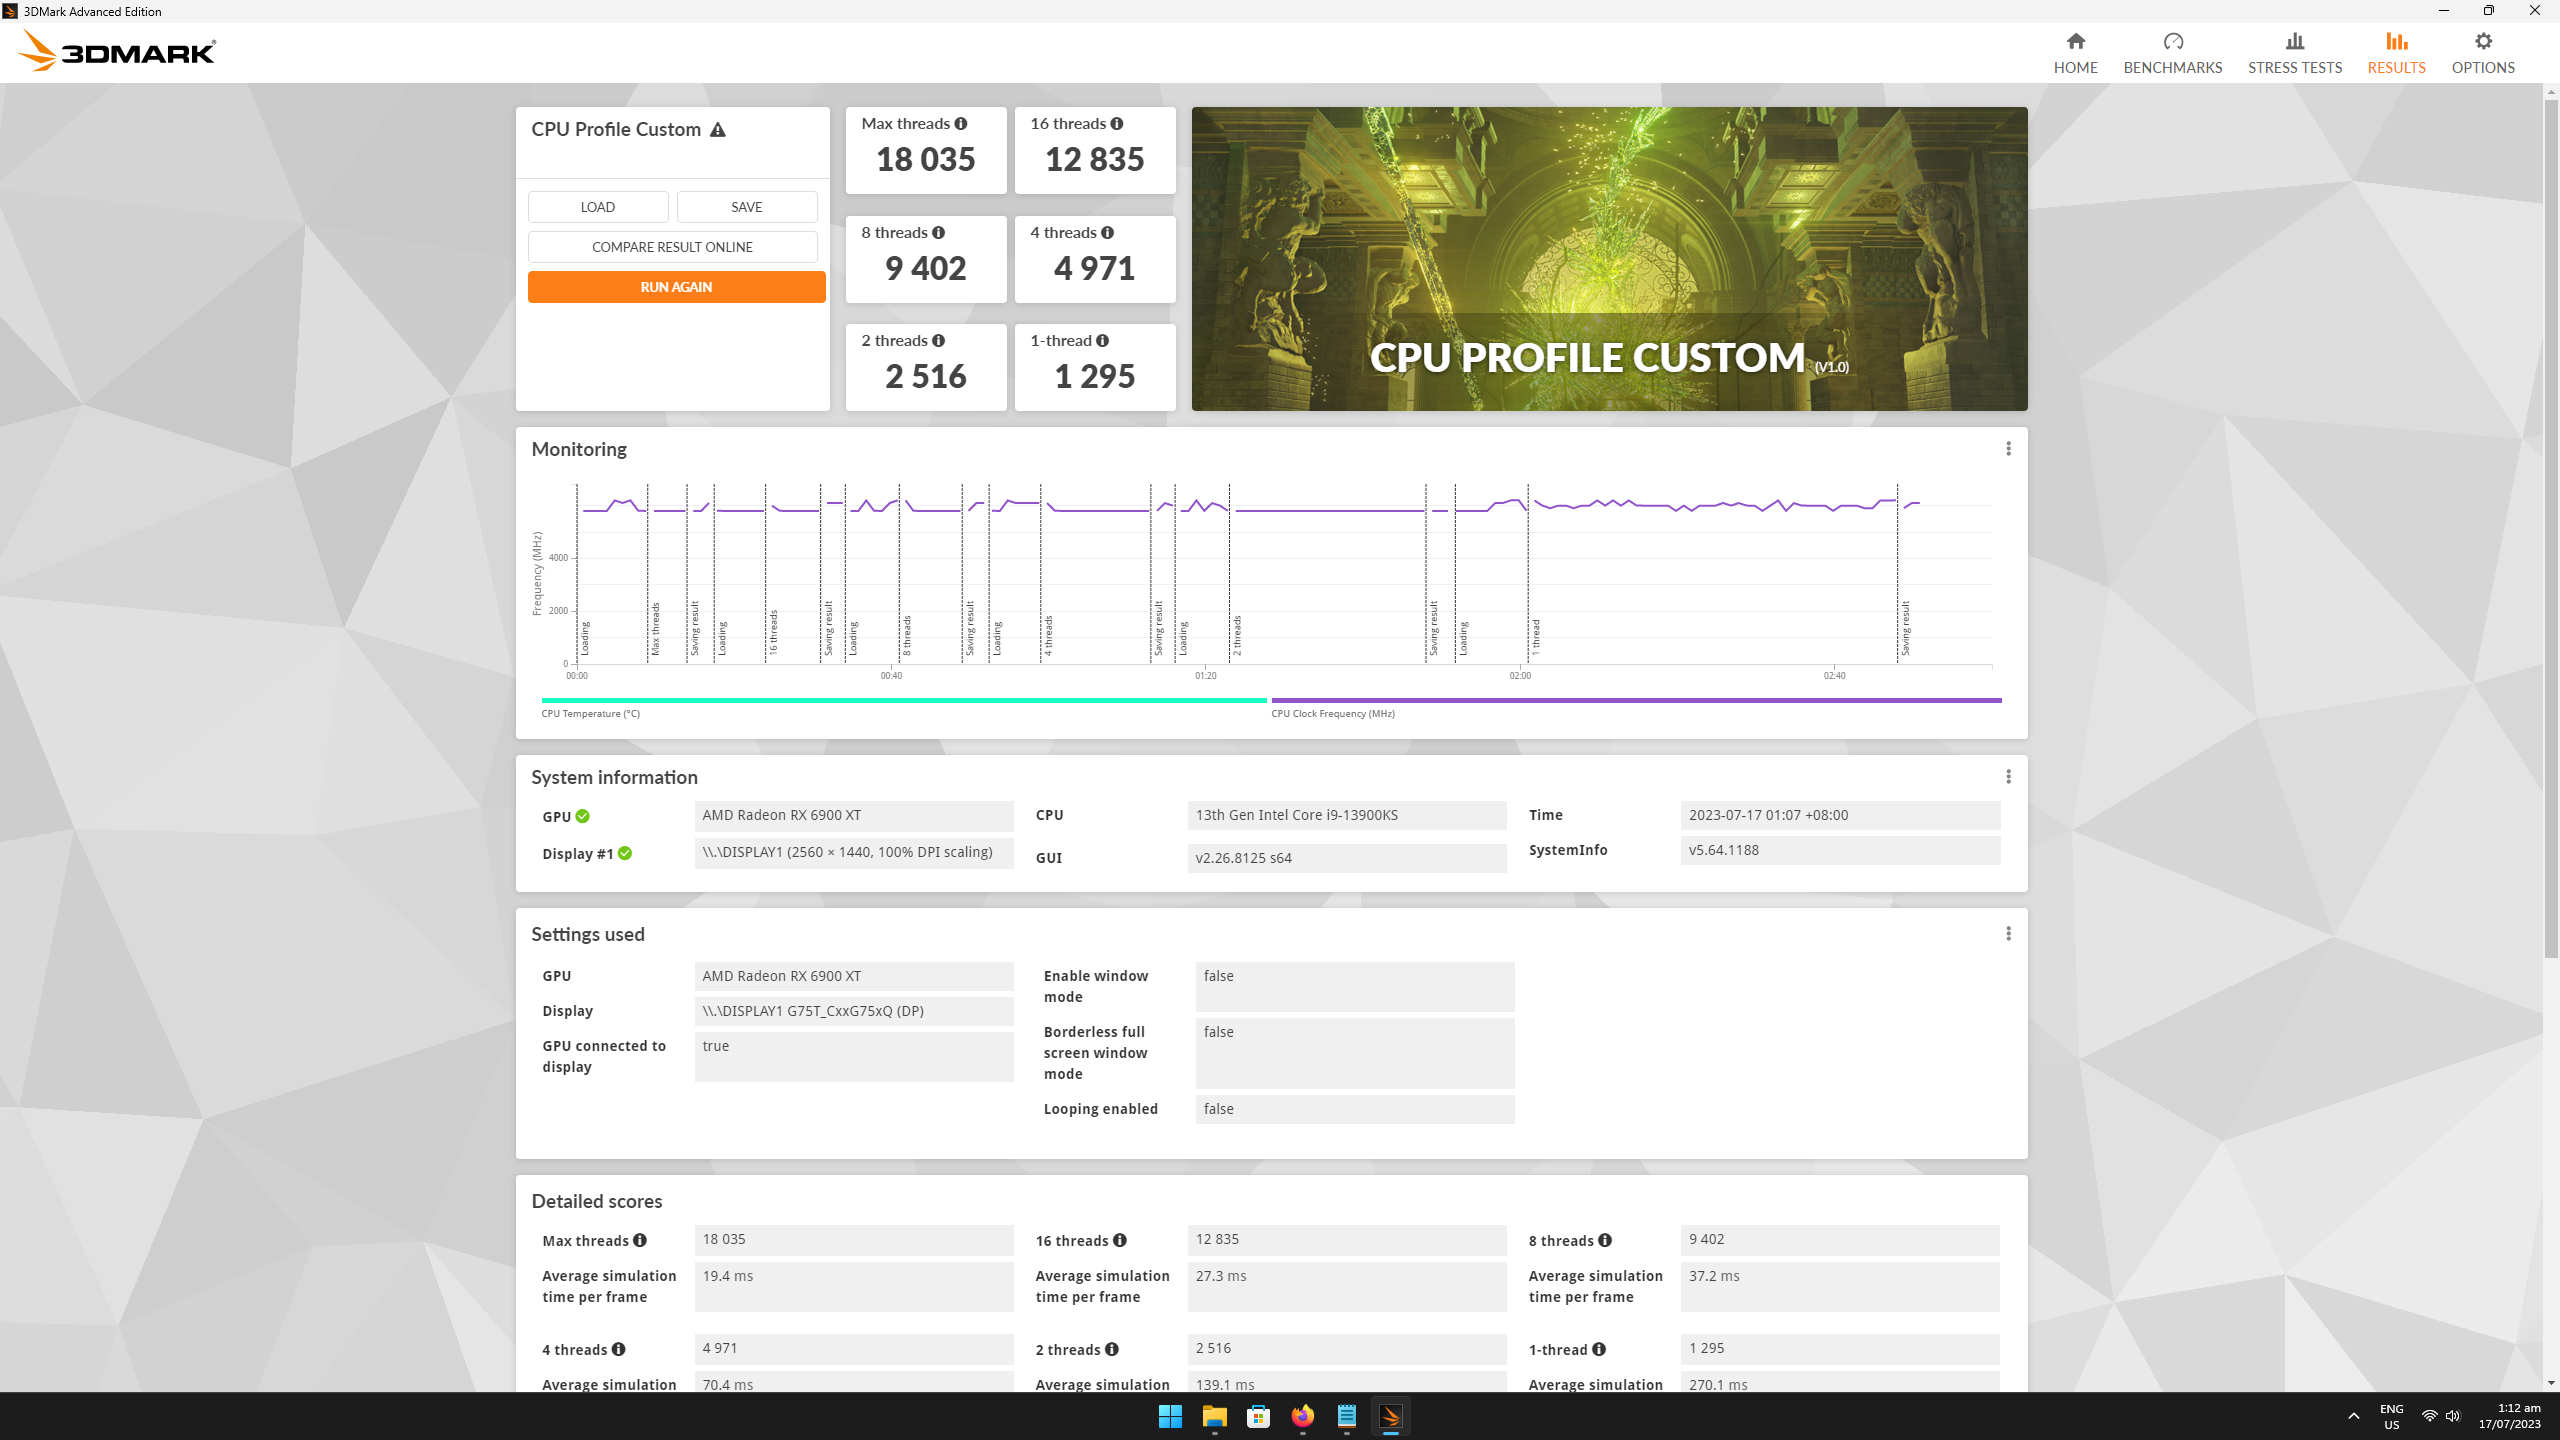Image resolution: width=2560 pixels, height=1440 pixels.
Task: Open the taskbar clock showing 1:12 am
Action: pos(2509,1416)
